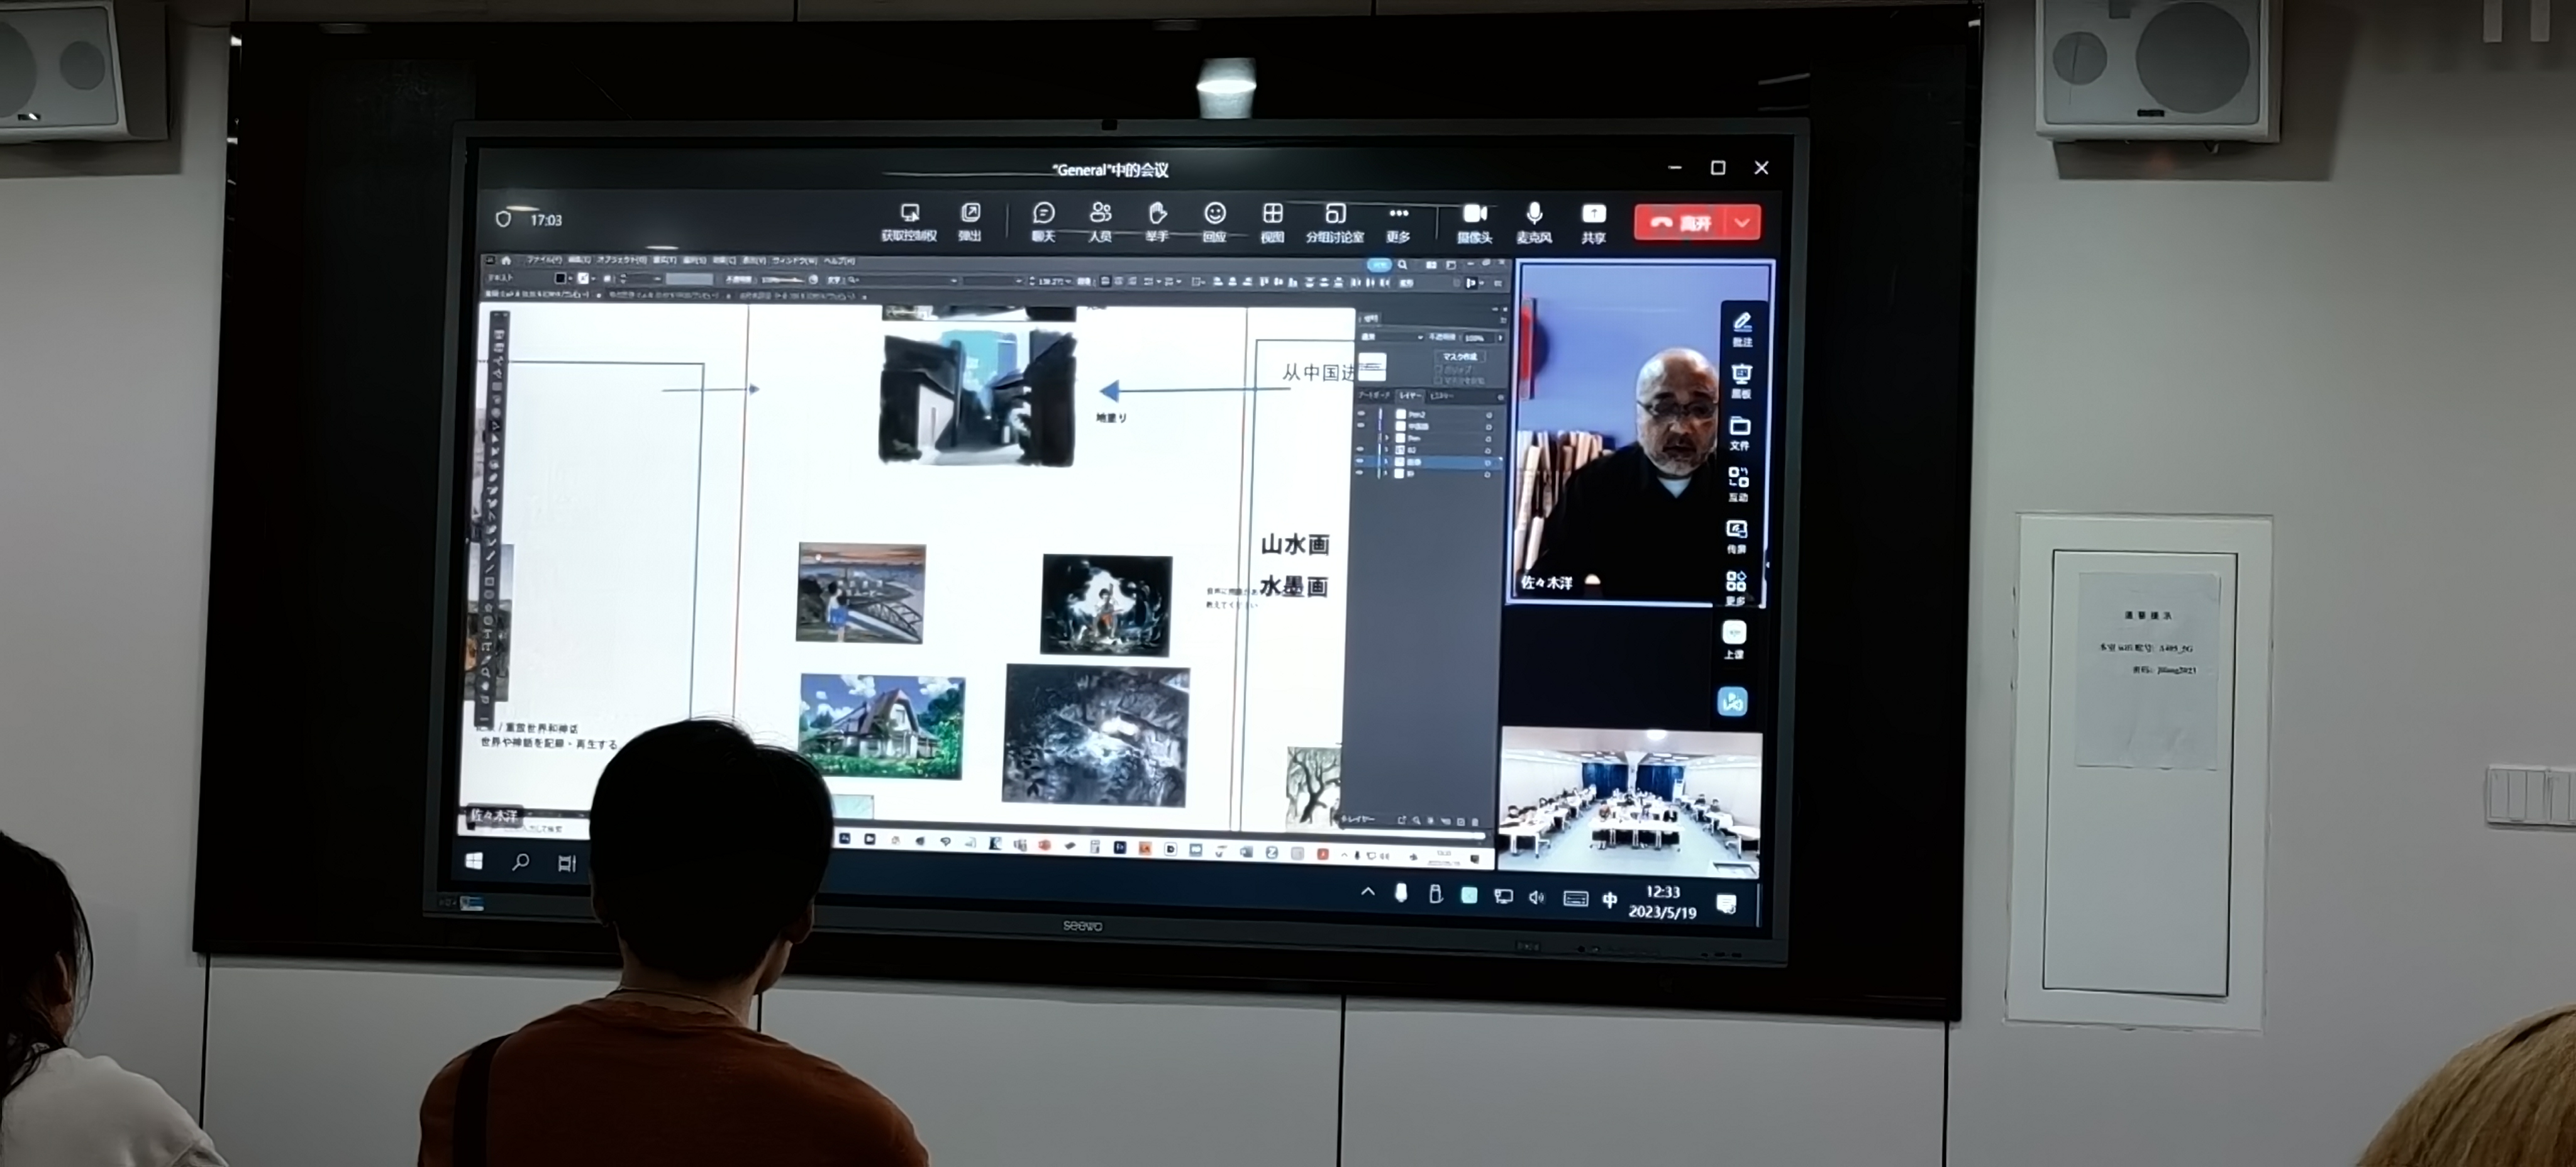The width and height of the screenshot is (2576, 1167).
Task: Click the 获取控制权 request control icon
Action: pos(909,214)
